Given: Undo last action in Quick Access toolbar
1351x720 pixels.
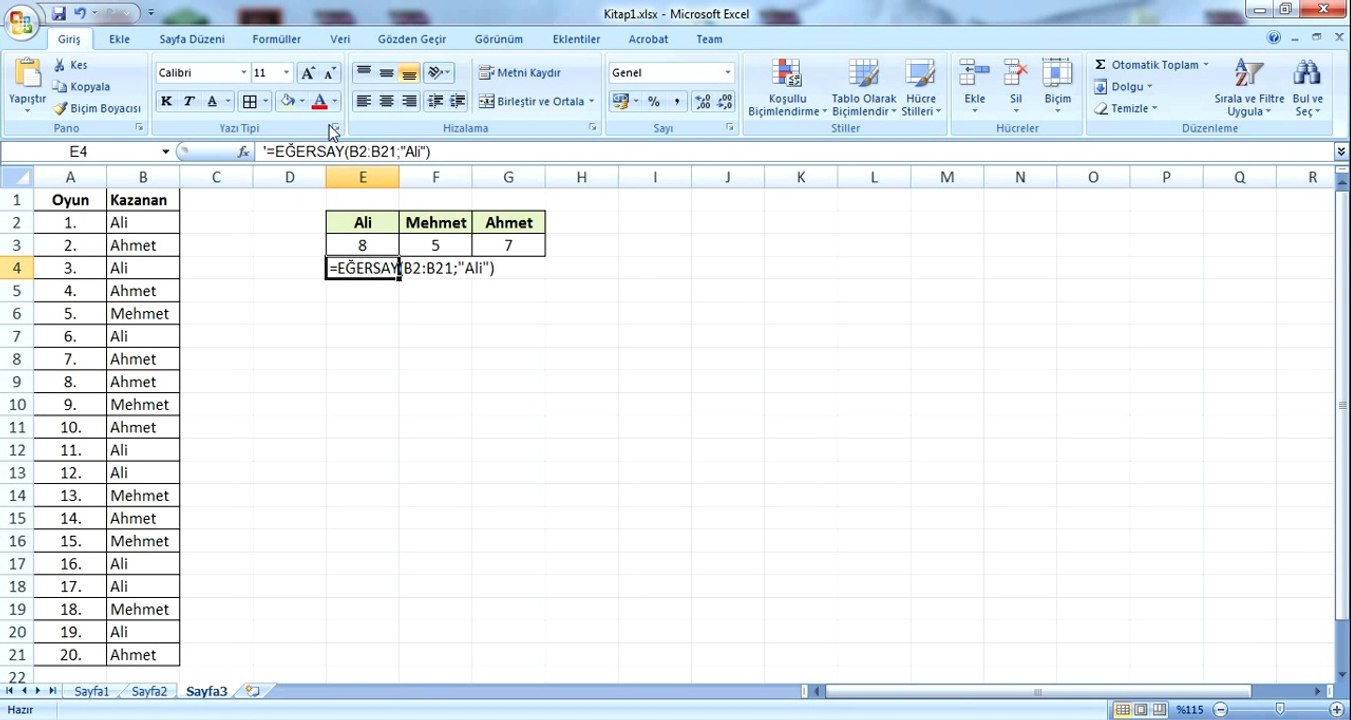Looking at the screenshot, I should [x=80, y=13].
